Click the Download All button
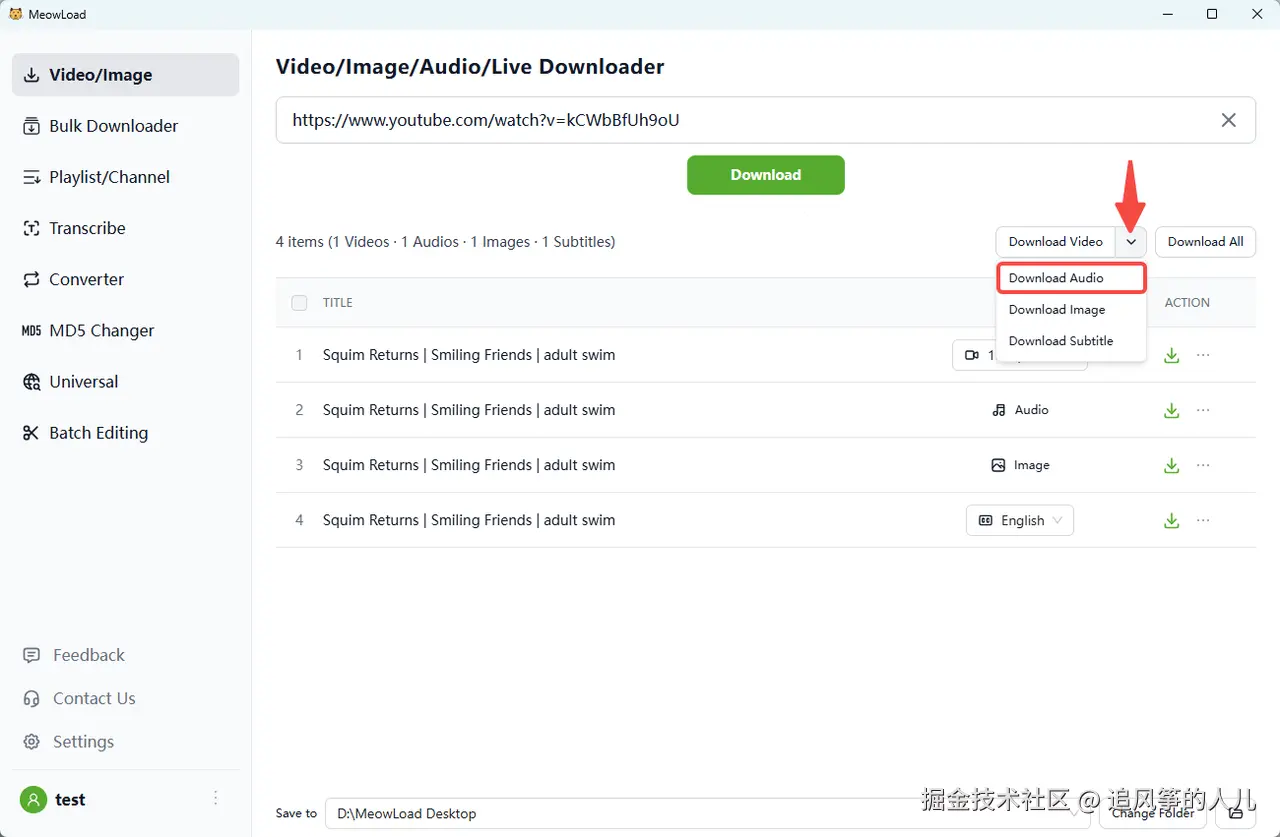This screenshot has width=1280, height=837. pos(1205,242)
